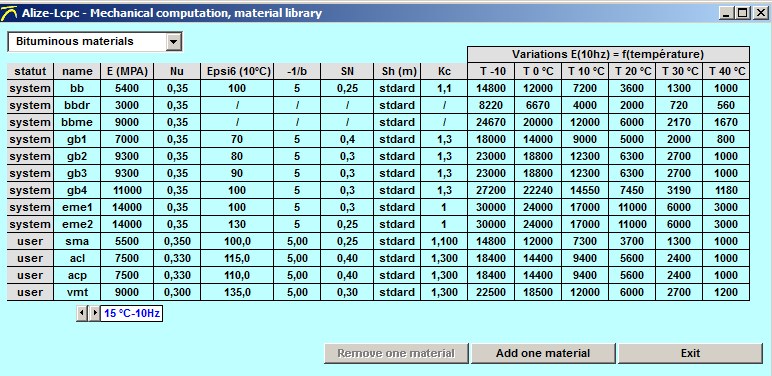Click the Nu column header
Image resolution: width=772 pixels, height=376 pixels.
tap(177, 71)
